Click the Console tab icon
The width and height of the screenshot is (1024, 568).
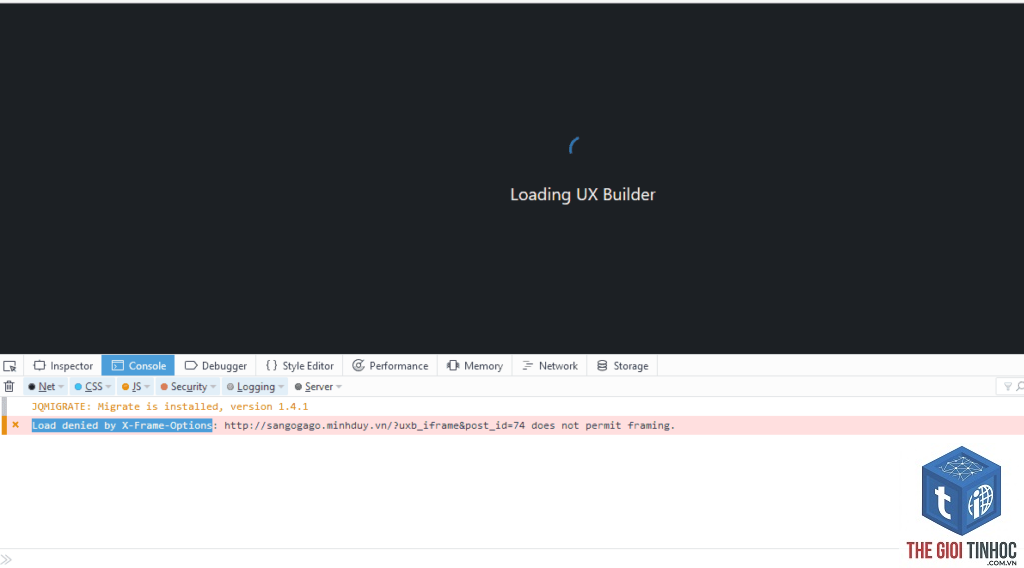[x=118, y=366]
